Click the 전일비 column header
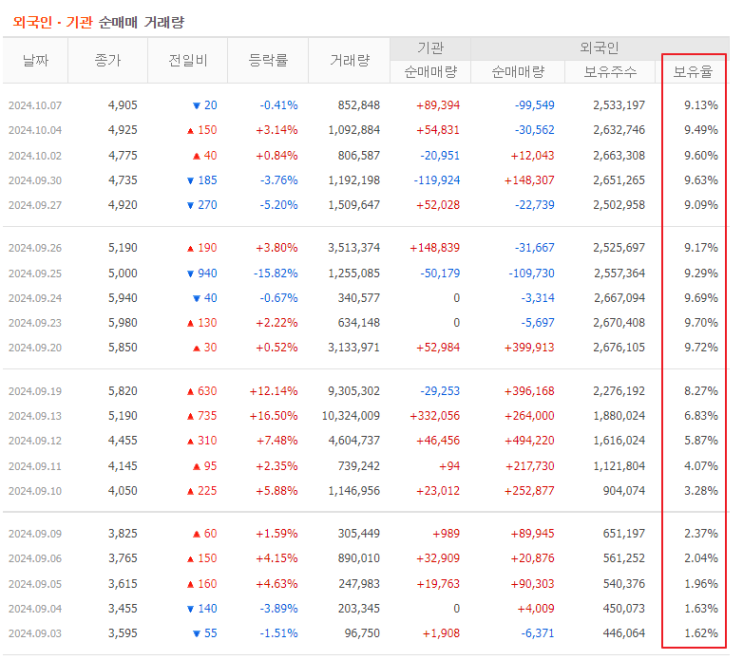Image resolution: width=743 pixels, height=660 pixels. pyautogui.click(x=188, y=60)
